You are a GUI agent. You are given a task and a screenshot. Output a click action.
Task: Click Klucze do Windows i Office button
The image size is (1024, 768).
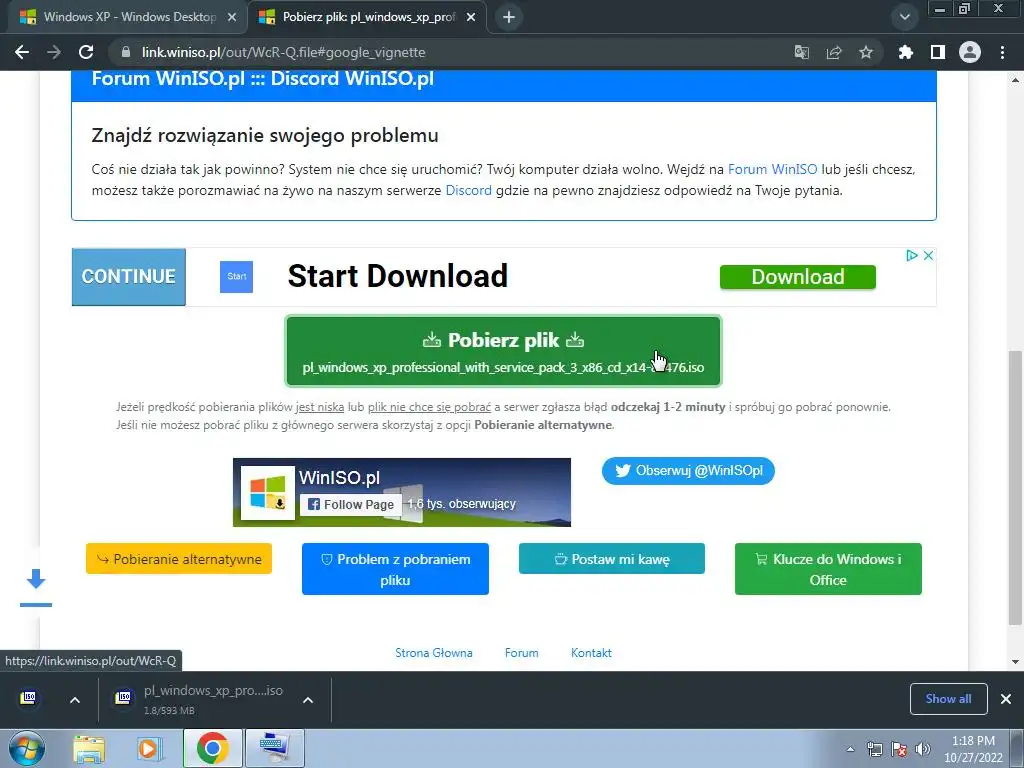click(828, 569)
